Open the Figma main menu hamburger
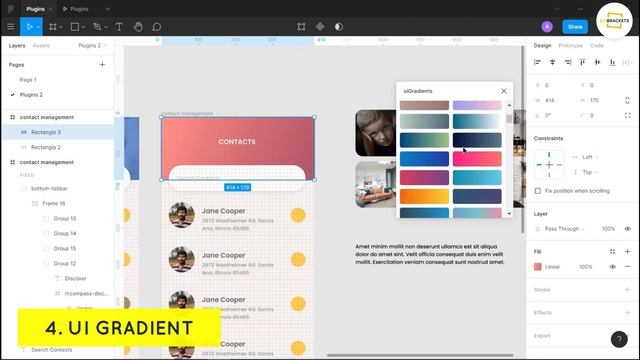Screen dimensions: 640x360 tap(11, 27)
